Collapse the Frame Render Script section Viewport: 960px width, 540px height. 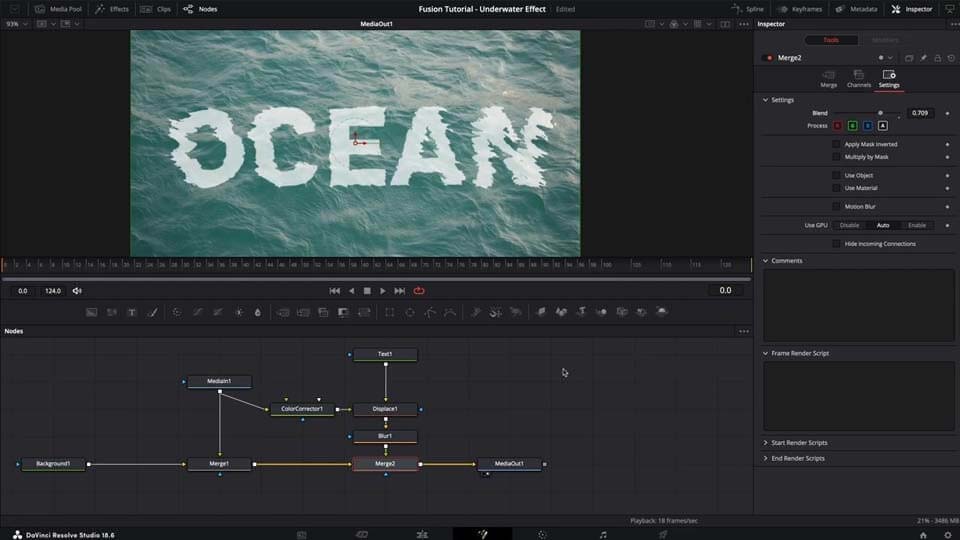click(765, 353)
